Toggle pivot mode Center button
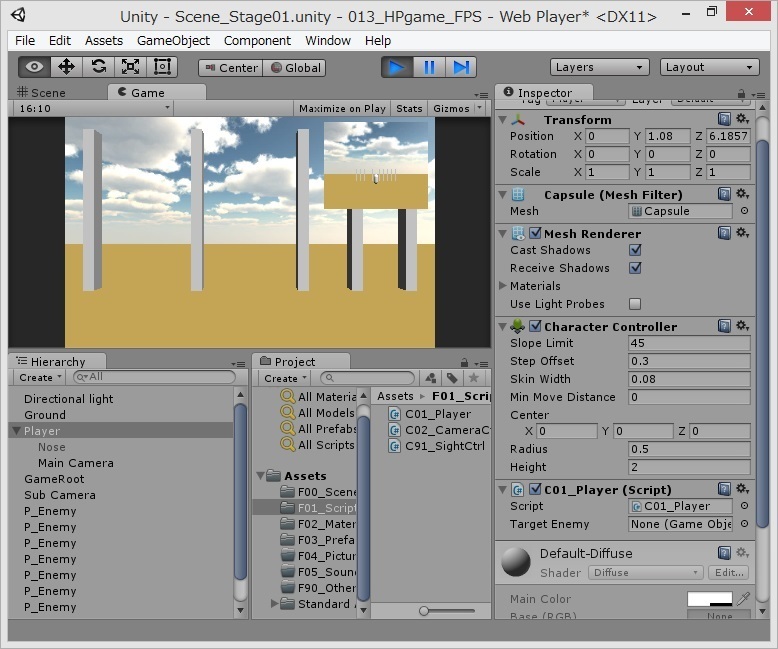778x649 pixels. point(231,68)
